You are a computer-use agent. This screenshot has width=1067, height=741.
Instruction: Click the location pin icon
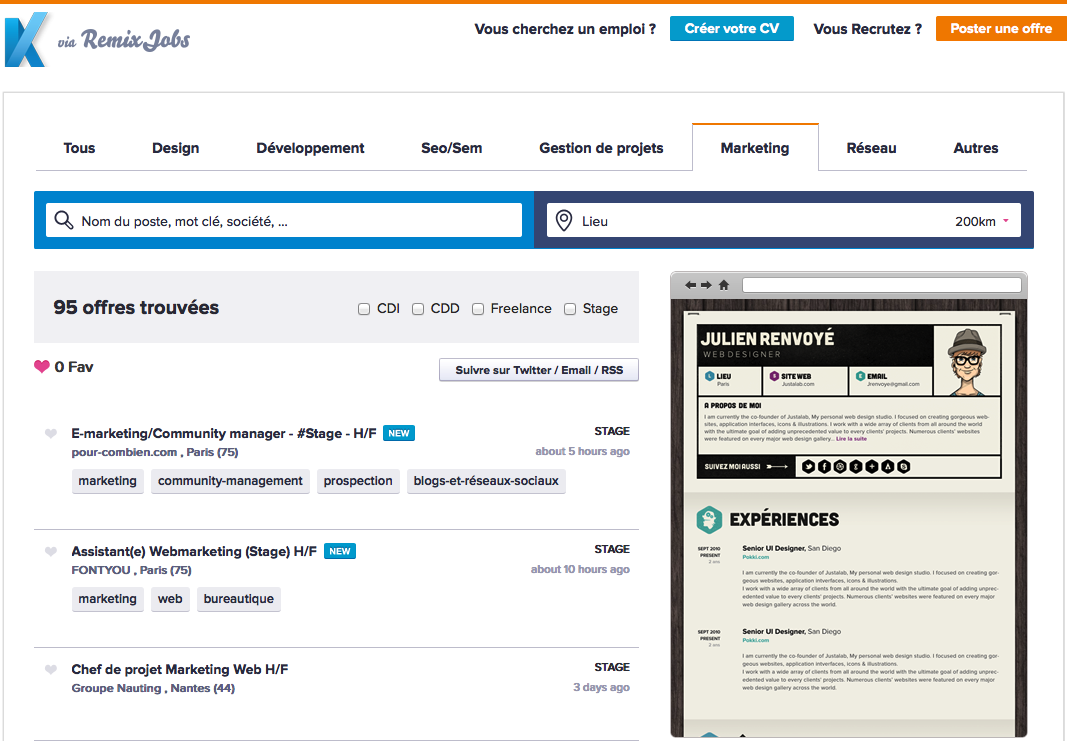pyautogui.click(x=564, y=221)
